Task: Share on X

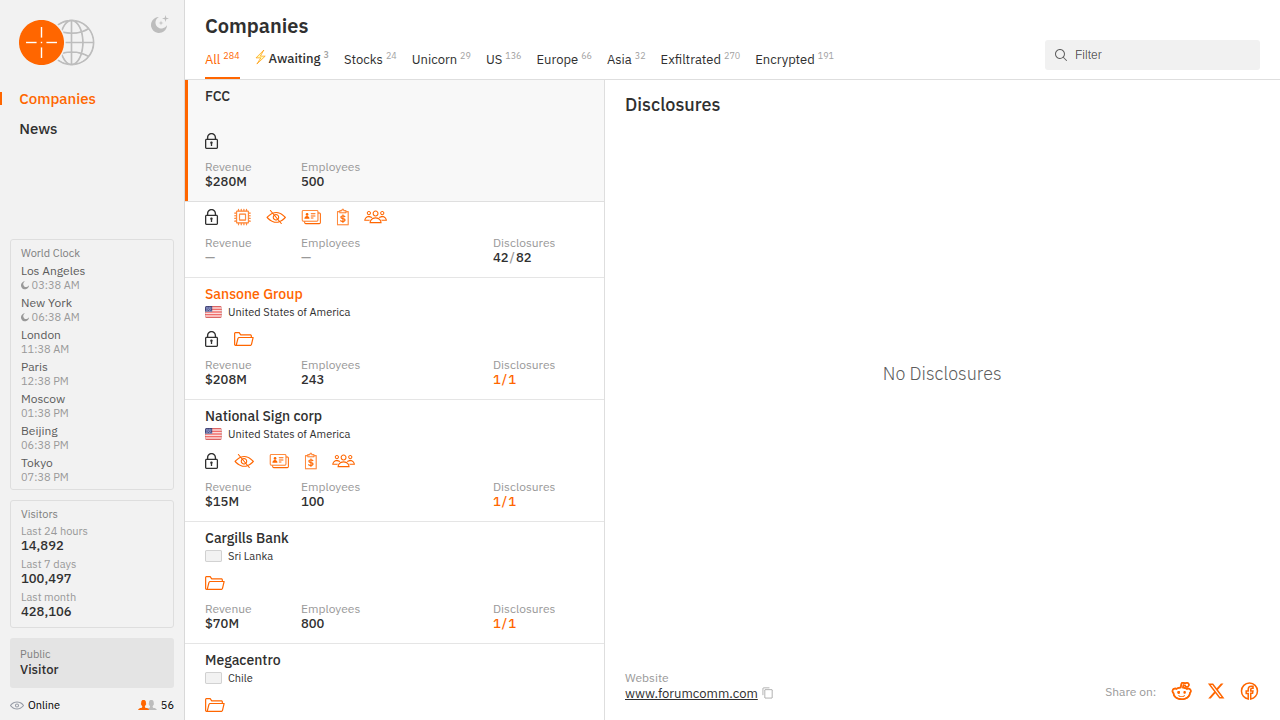Action: 1216,691
